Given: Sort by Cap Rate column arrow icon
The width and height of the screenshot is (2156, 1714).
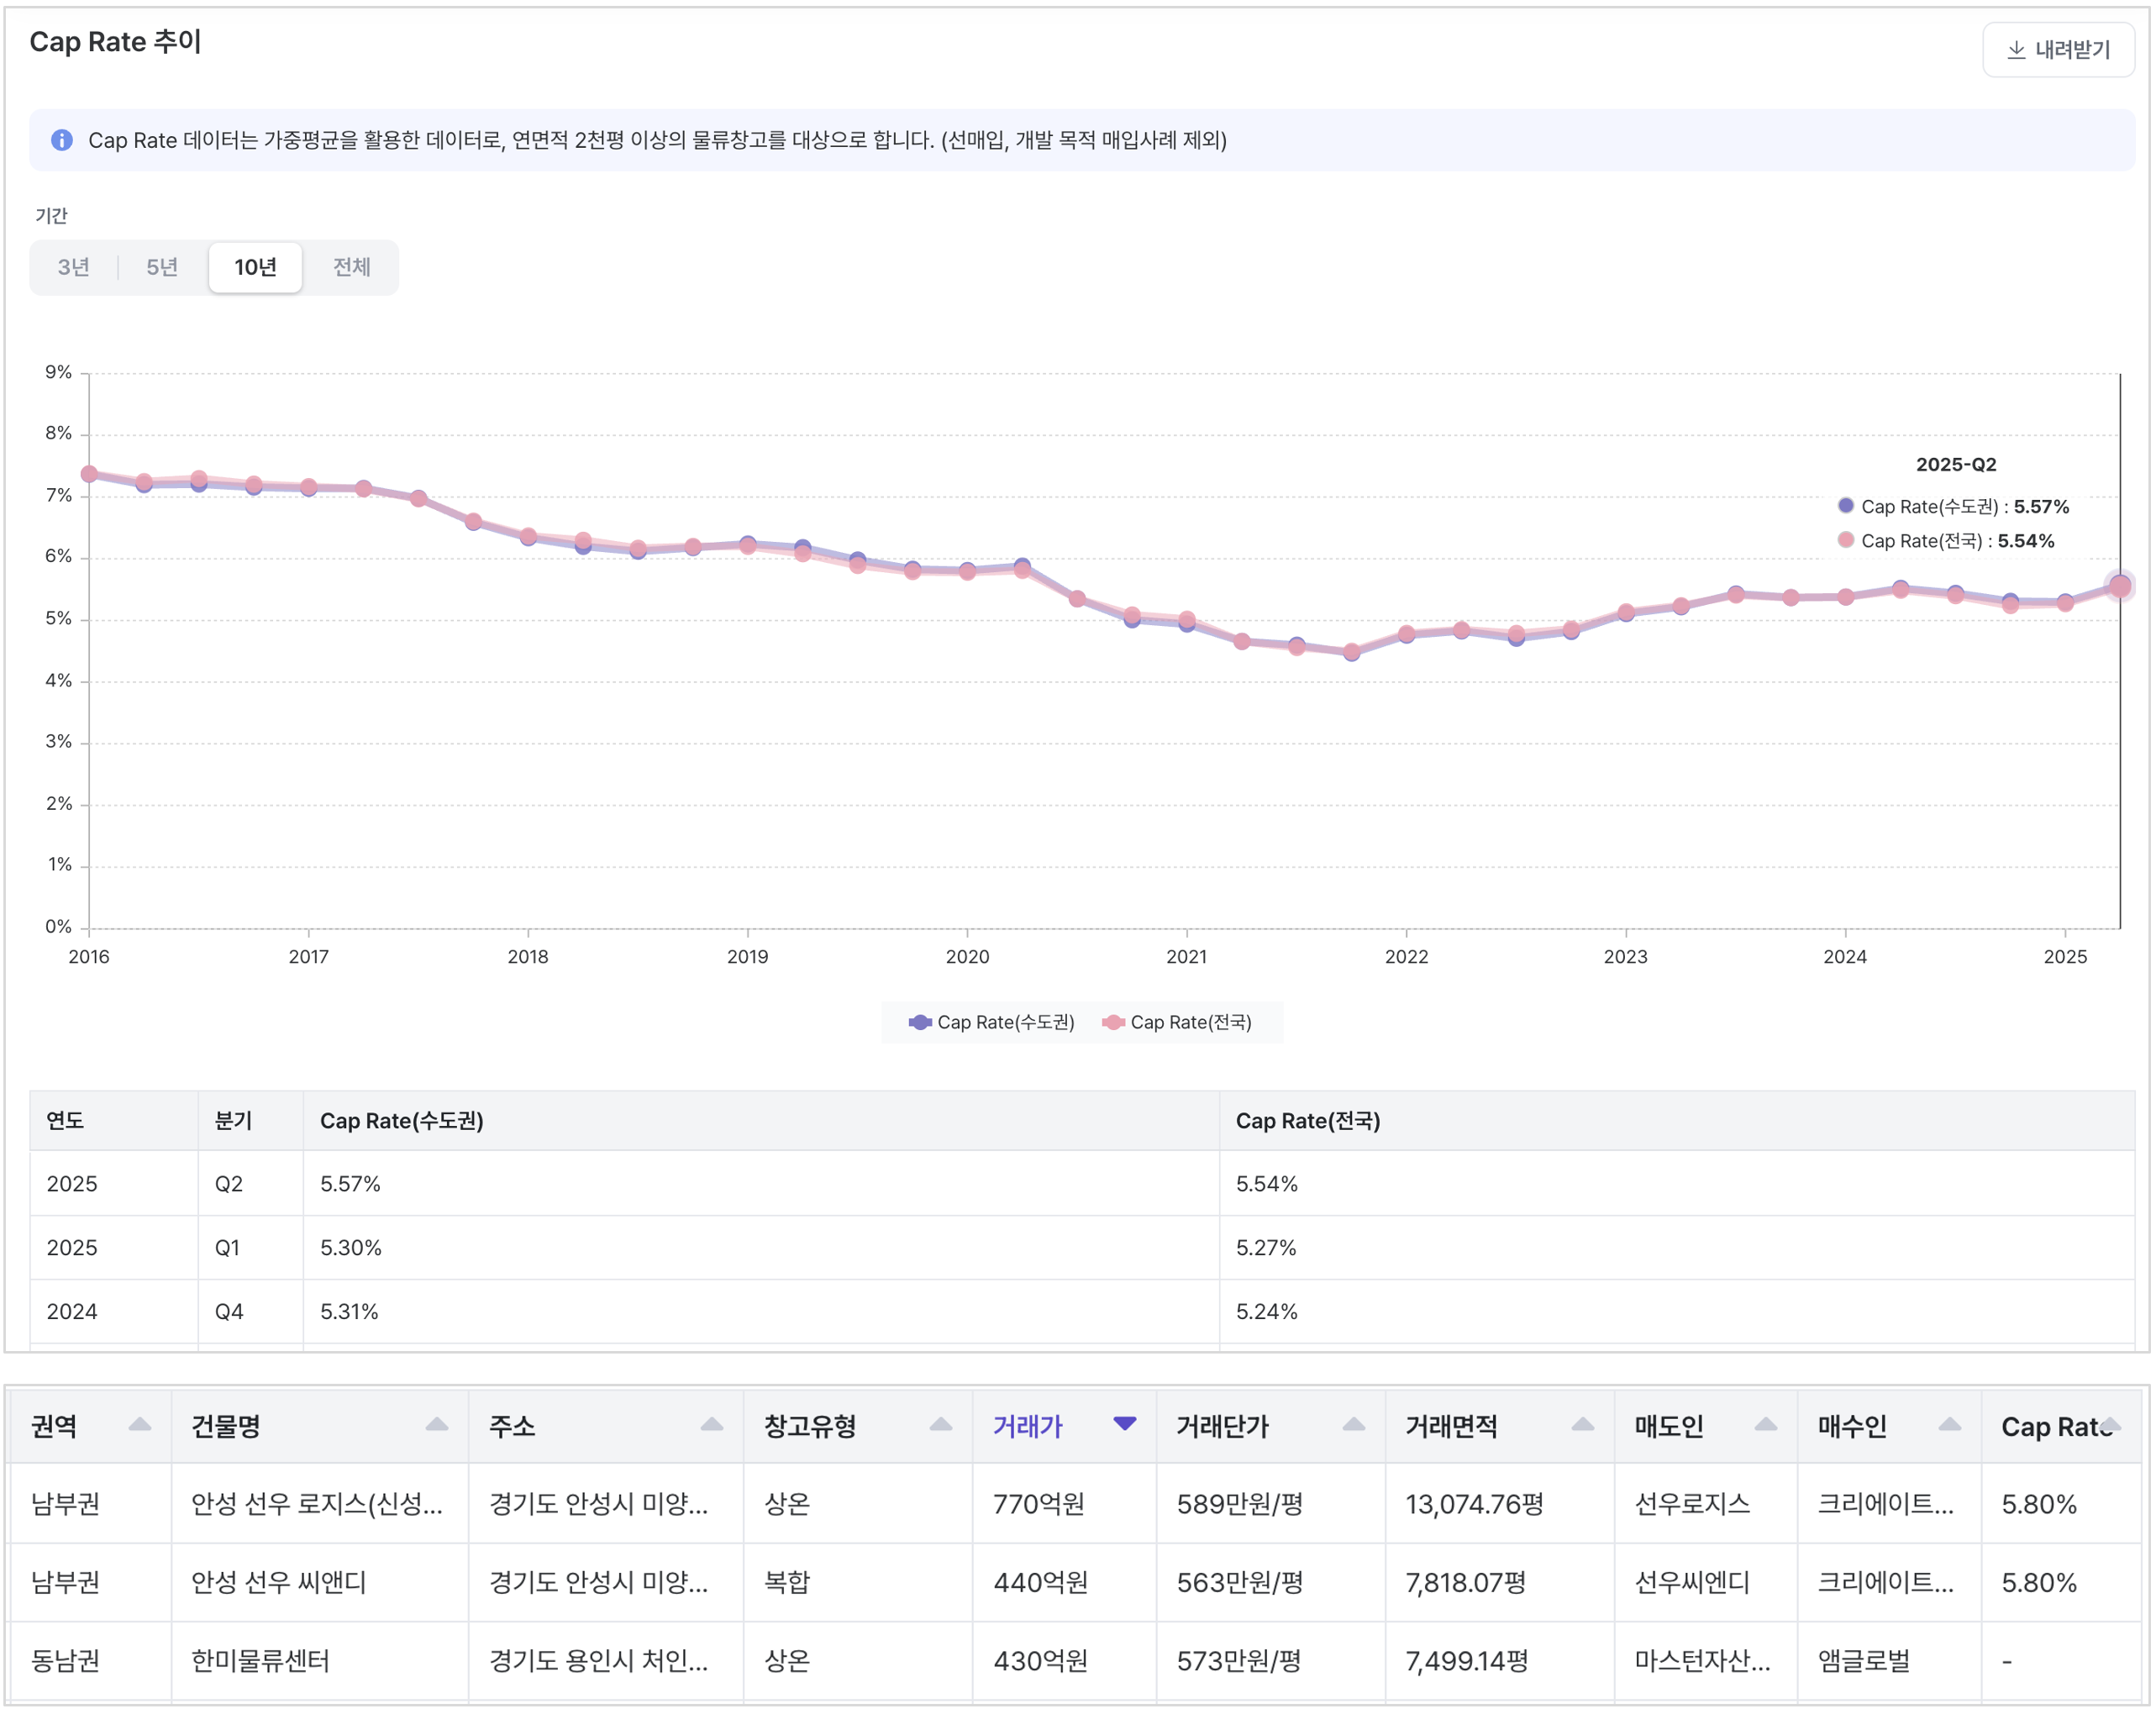Looking at the screenshot, I should 2112,1424.
